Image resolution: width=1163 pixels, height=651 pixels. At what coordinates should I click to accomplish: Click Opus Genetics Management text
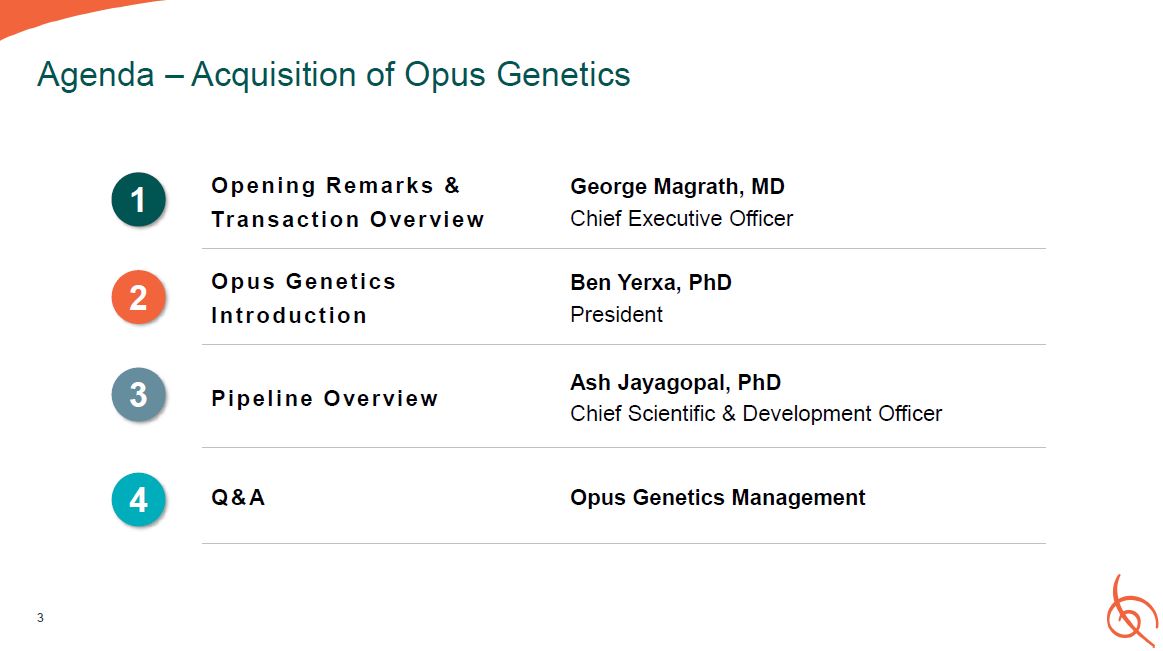coord(717,497)
